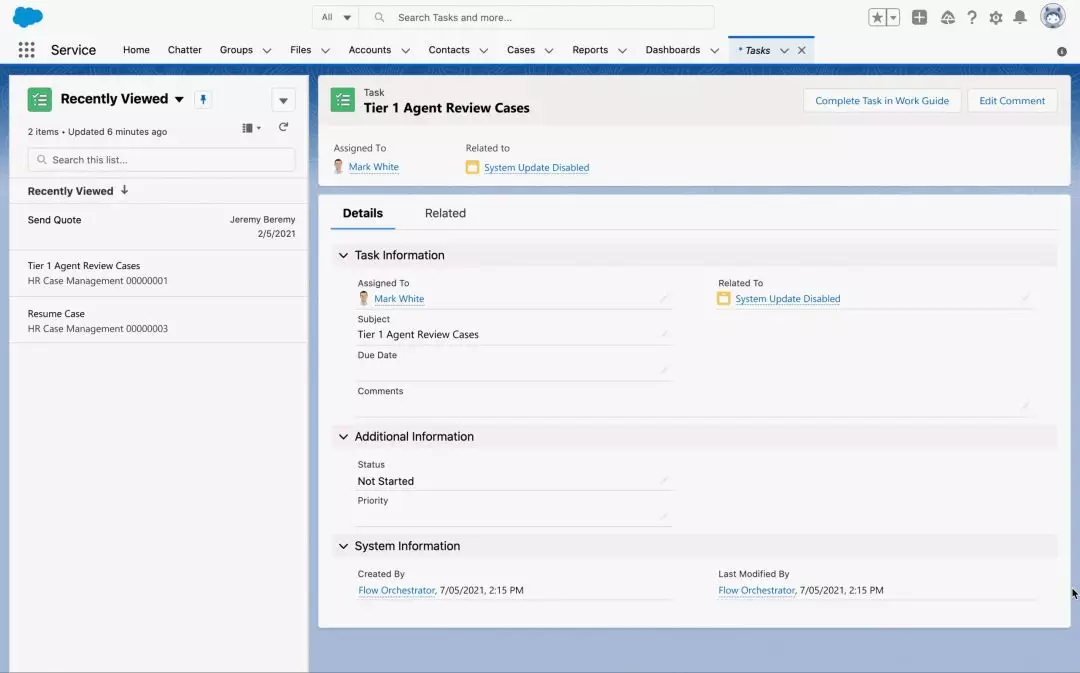Collapse the System Information section
Image resolution: width=1080 pixels, height=673 pixels.
click(x=343, y=546)
